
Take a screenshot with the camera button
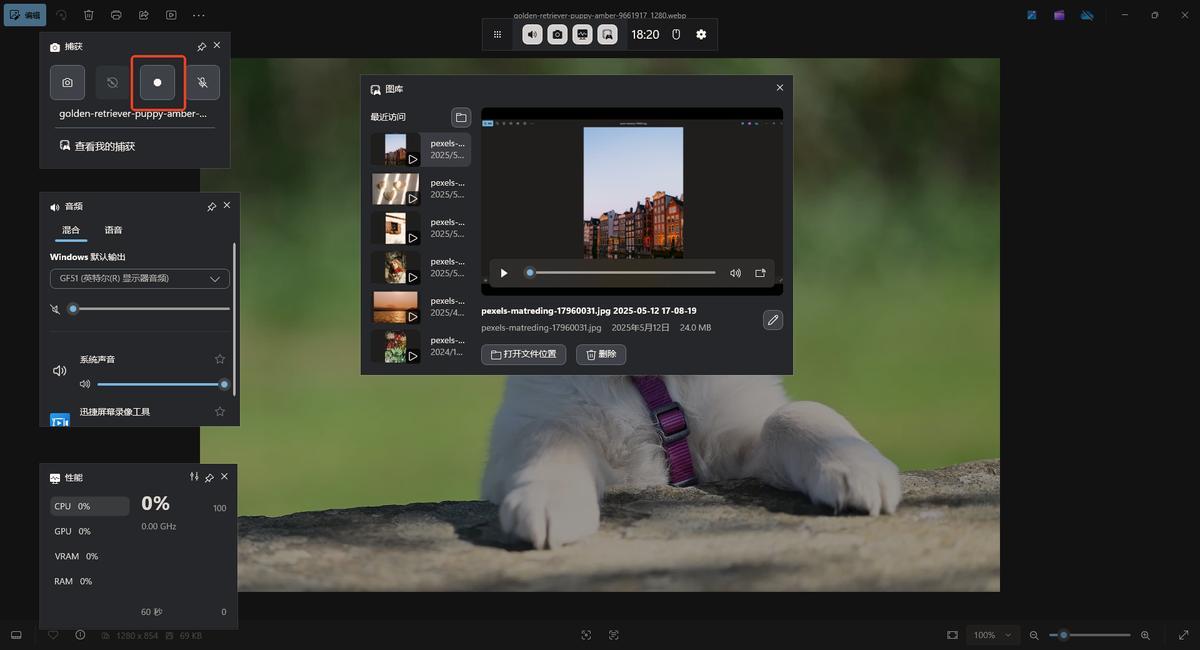click(x=67, y=82)
